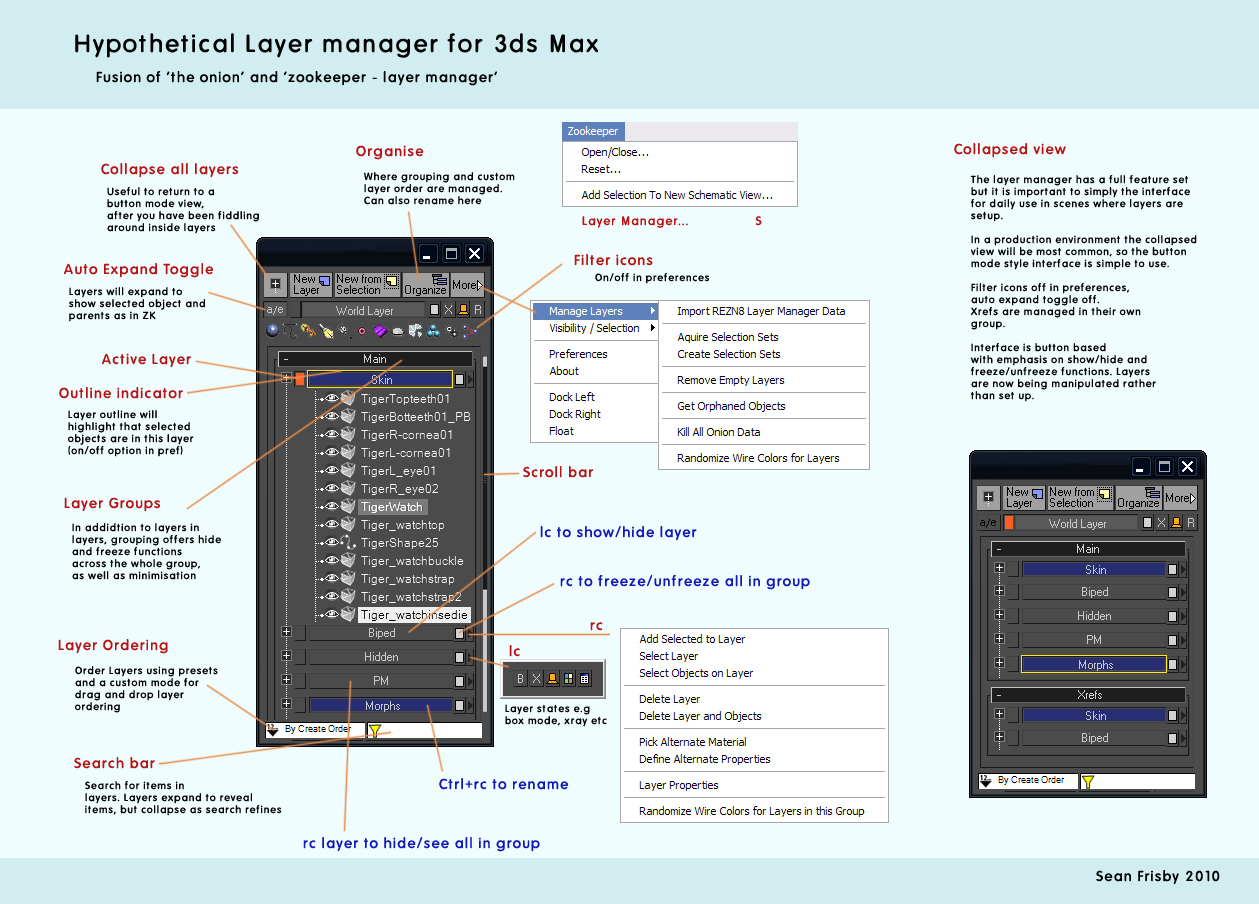Screen dimensions: 1259x904
Task: Open Manage Layers menu item
Action: click(595, 311)
